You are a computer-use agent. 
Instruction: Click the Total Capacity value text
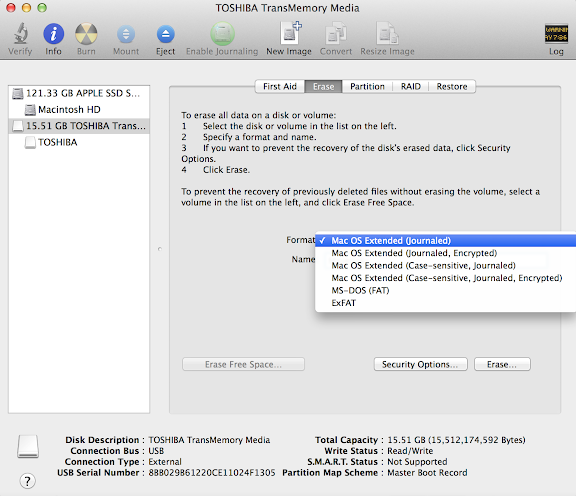coord(456,440)
